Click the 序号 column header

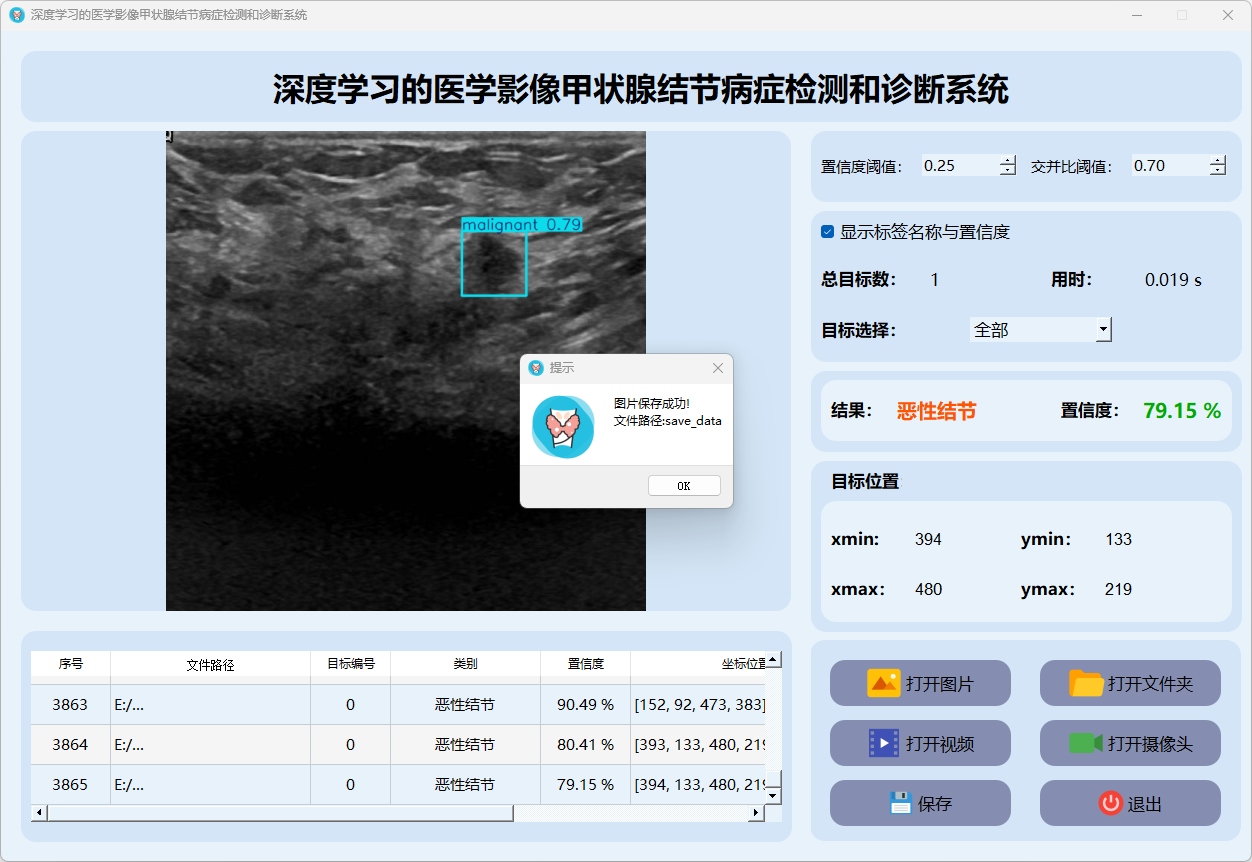click(70, 664)
